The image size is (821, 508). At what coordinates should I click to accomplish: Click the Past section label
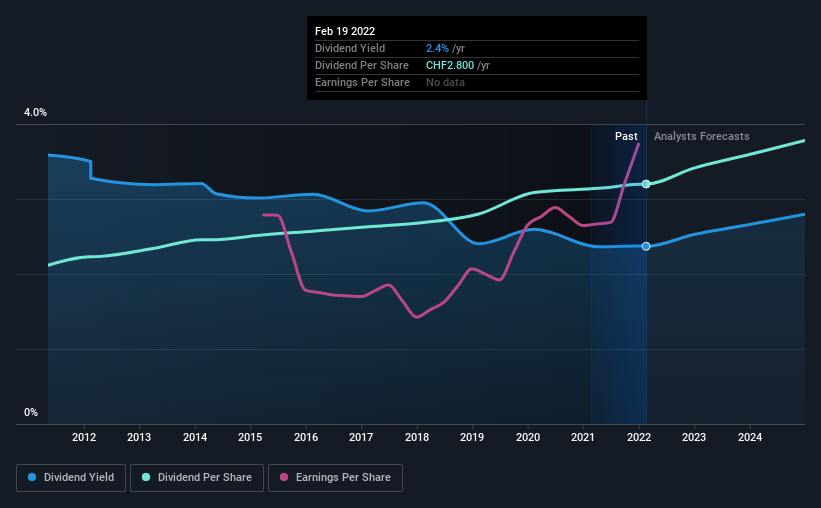[x=626, y=136]
